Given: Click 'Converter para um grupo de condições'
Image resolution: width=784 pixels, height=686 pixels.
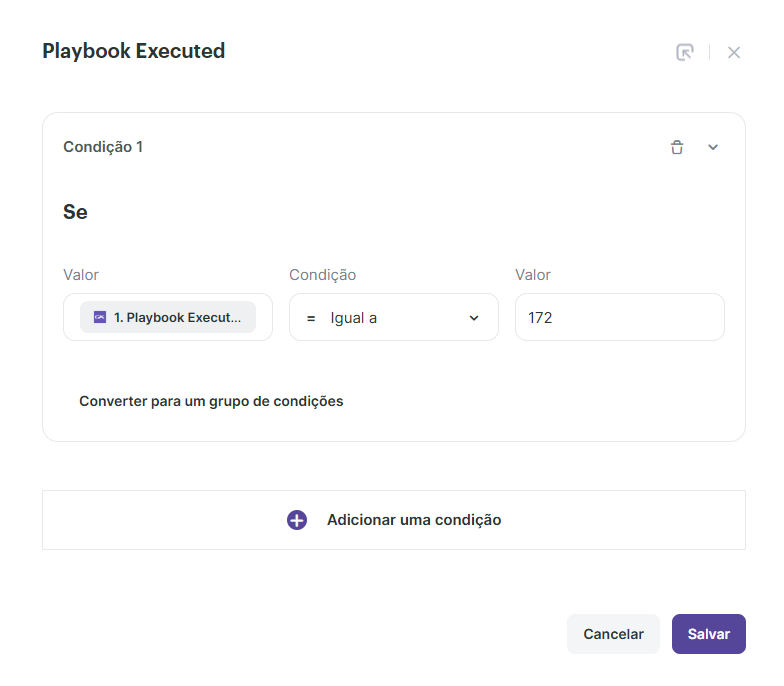Looking at the screenshot, I should (211, 401).
